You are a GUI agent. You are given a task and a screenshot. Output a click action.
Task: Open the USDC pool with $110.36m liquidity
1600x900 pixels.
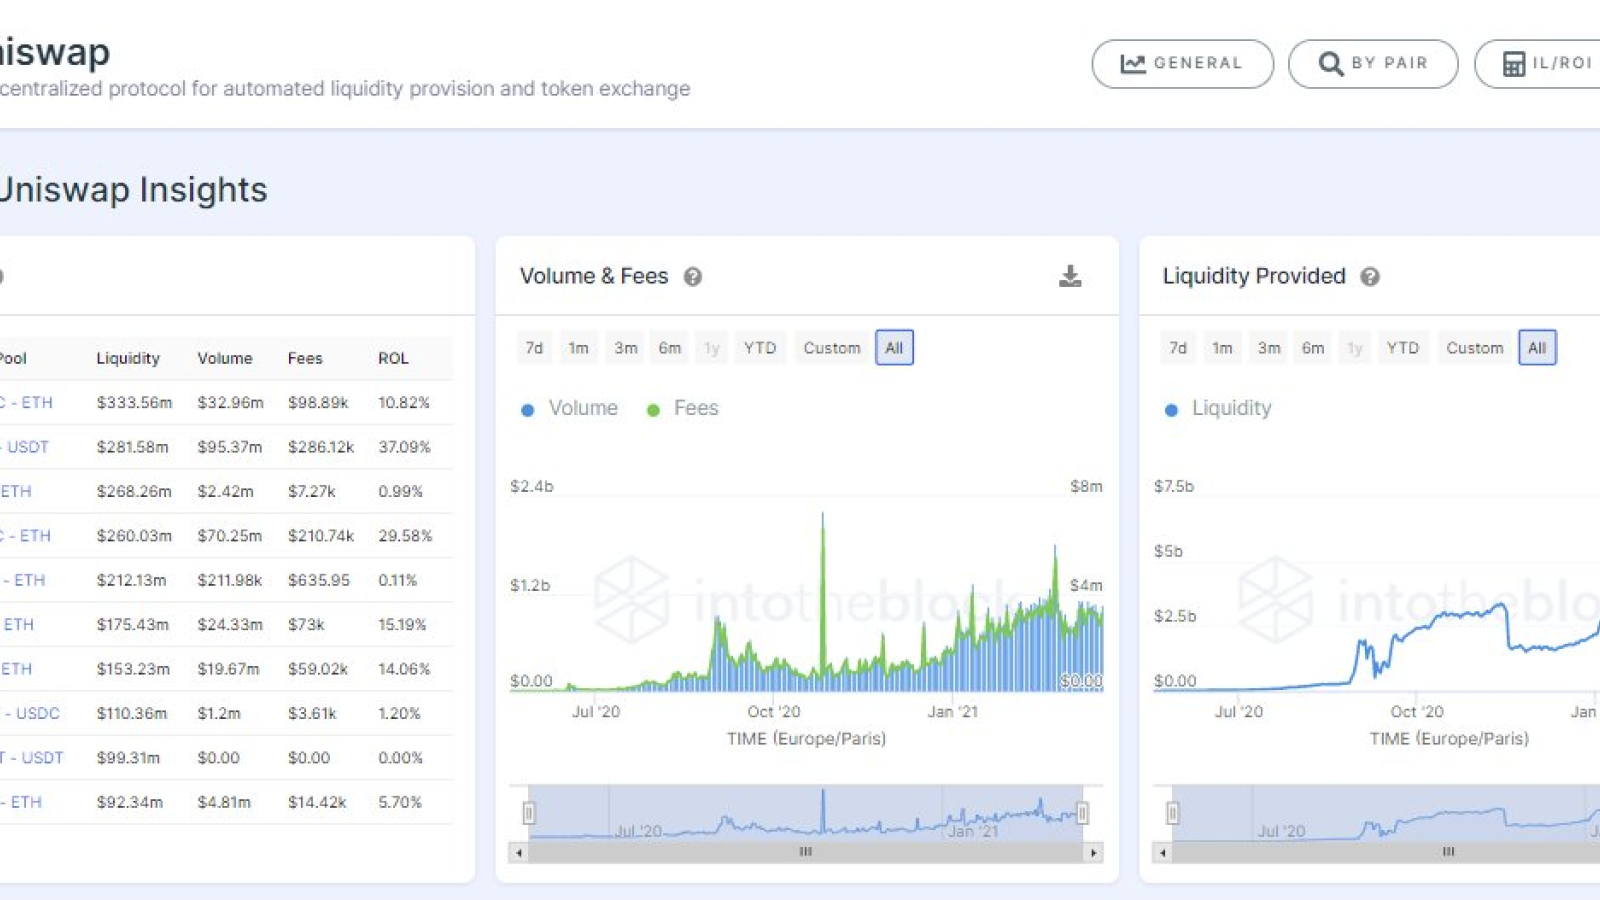[x=30, y=713]
